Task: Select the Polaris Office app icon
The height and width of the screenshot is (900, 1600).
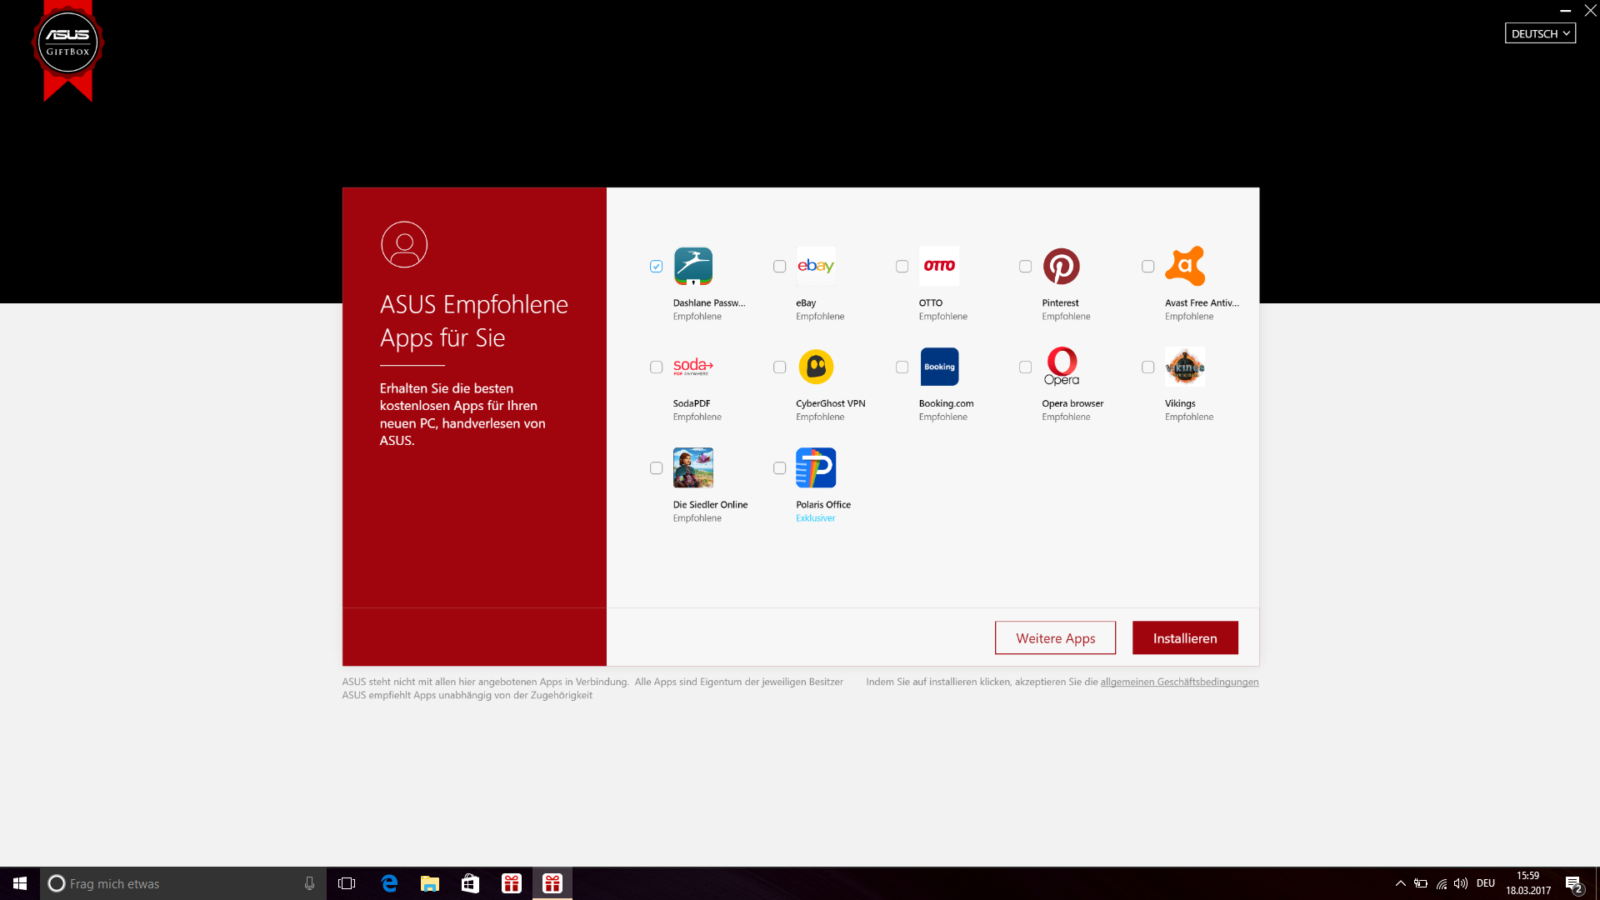Action: point(816,468)
